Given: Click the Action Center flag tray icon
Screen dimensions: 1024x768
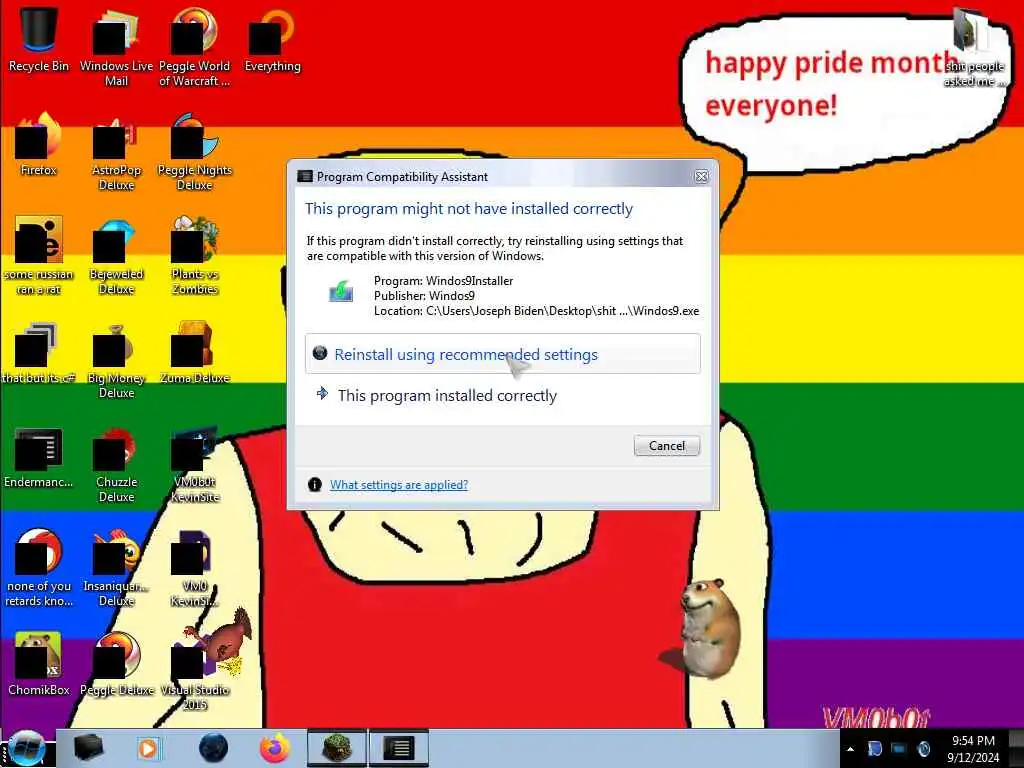Looking at the screenshot, I should (875, 749).
